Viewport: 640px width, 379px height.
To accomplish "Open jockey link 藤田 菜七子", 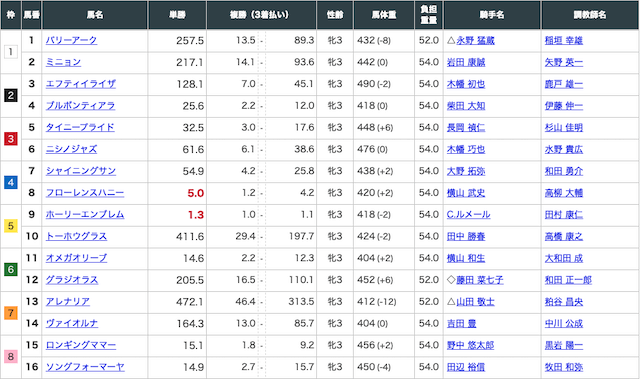I will 480,280.
